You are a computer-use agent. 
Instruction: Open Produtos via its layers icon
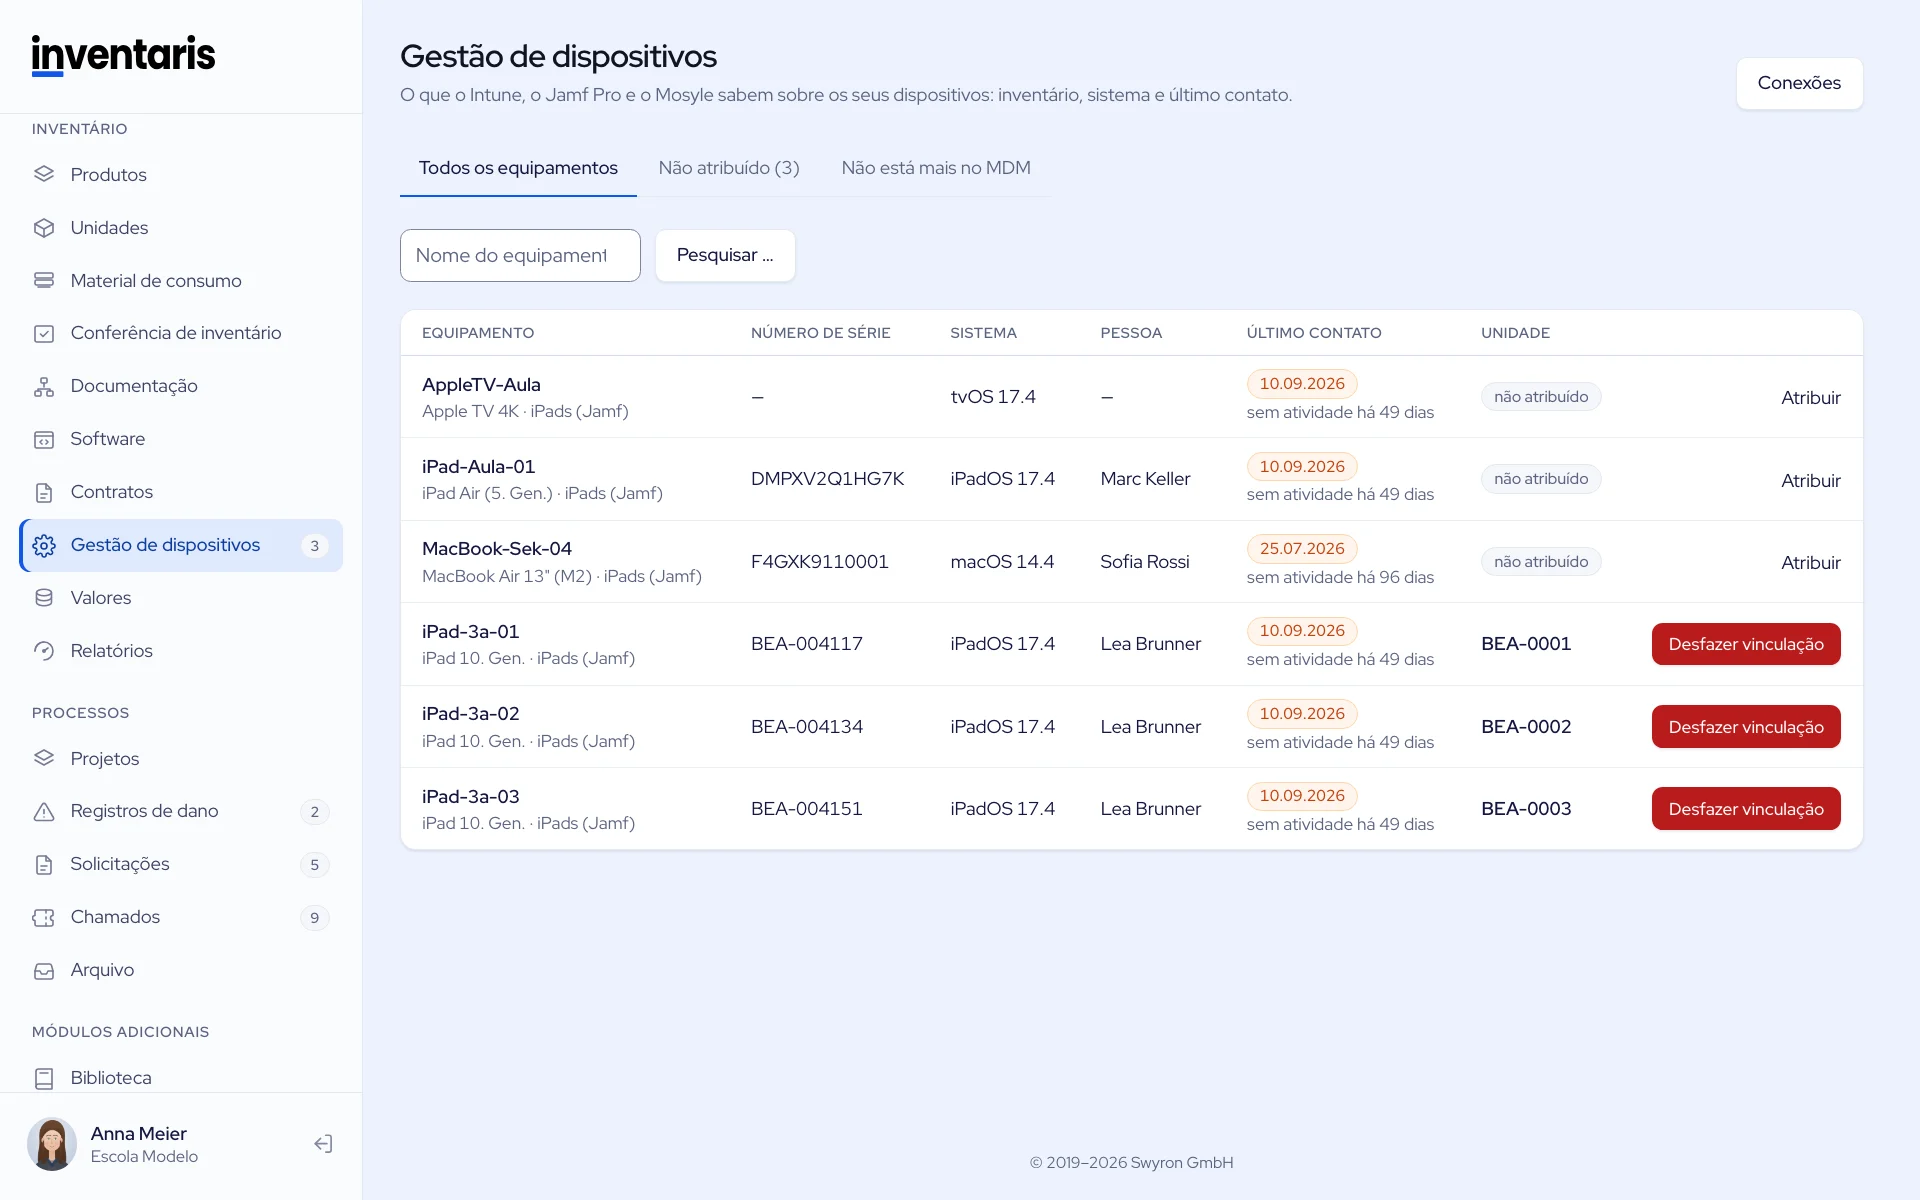click(44, 174)
